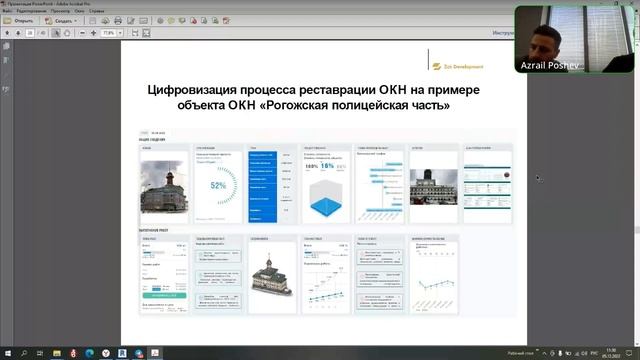The width and height of the screenshot is (640, 360).
Task: Open the page thumbnails side panel
Action: click(x=6, y=46)
